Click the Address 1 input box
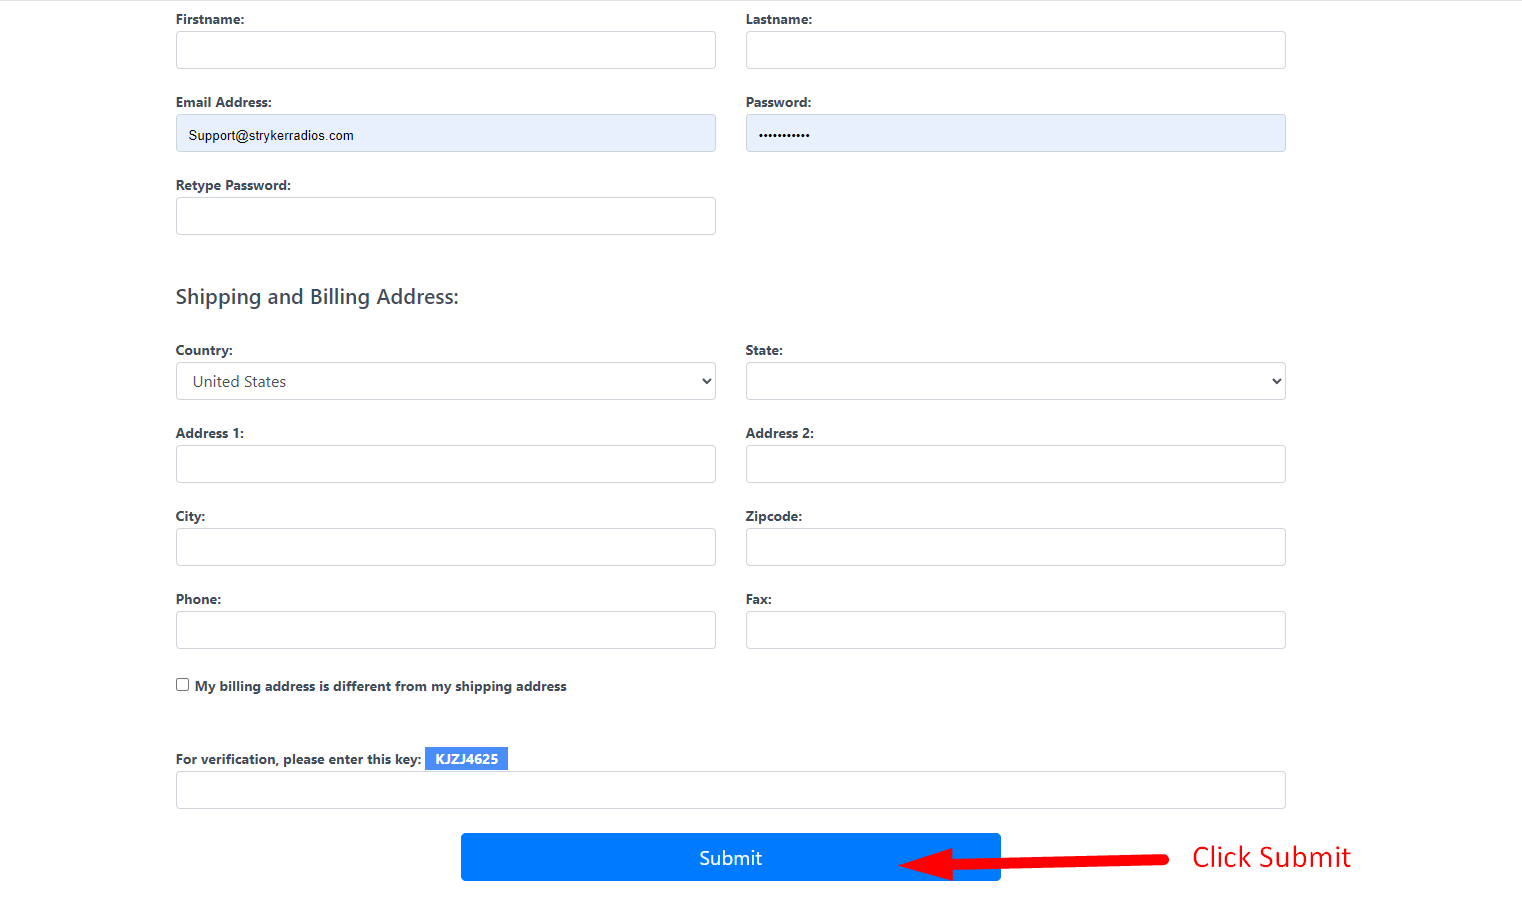The width and height of the screenshot is (1522, 897). tap(445, 464)
